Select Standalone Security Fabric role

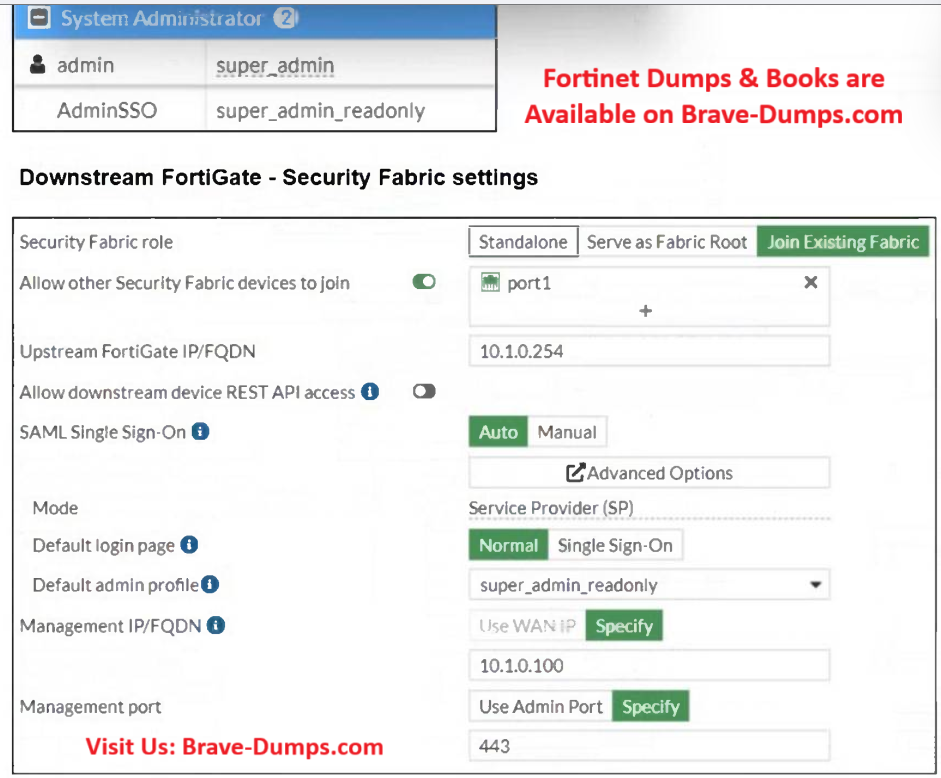pos(523,242)
